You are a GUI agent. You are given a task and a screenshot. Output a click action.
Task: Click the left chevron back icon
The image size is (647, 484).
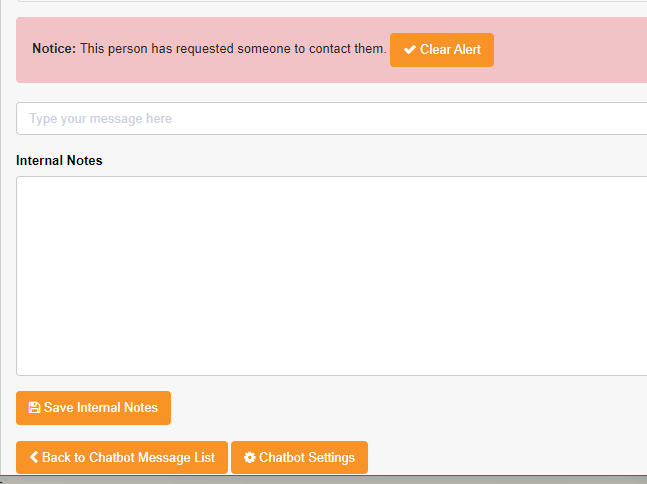[x=34, y=458]
